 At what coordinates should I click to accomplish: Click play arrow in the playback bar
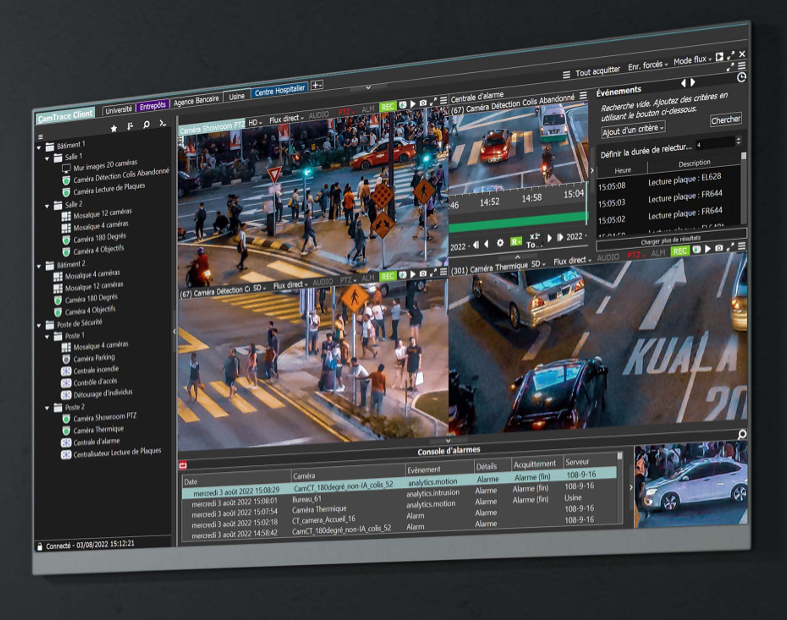(x=550, y=238)
